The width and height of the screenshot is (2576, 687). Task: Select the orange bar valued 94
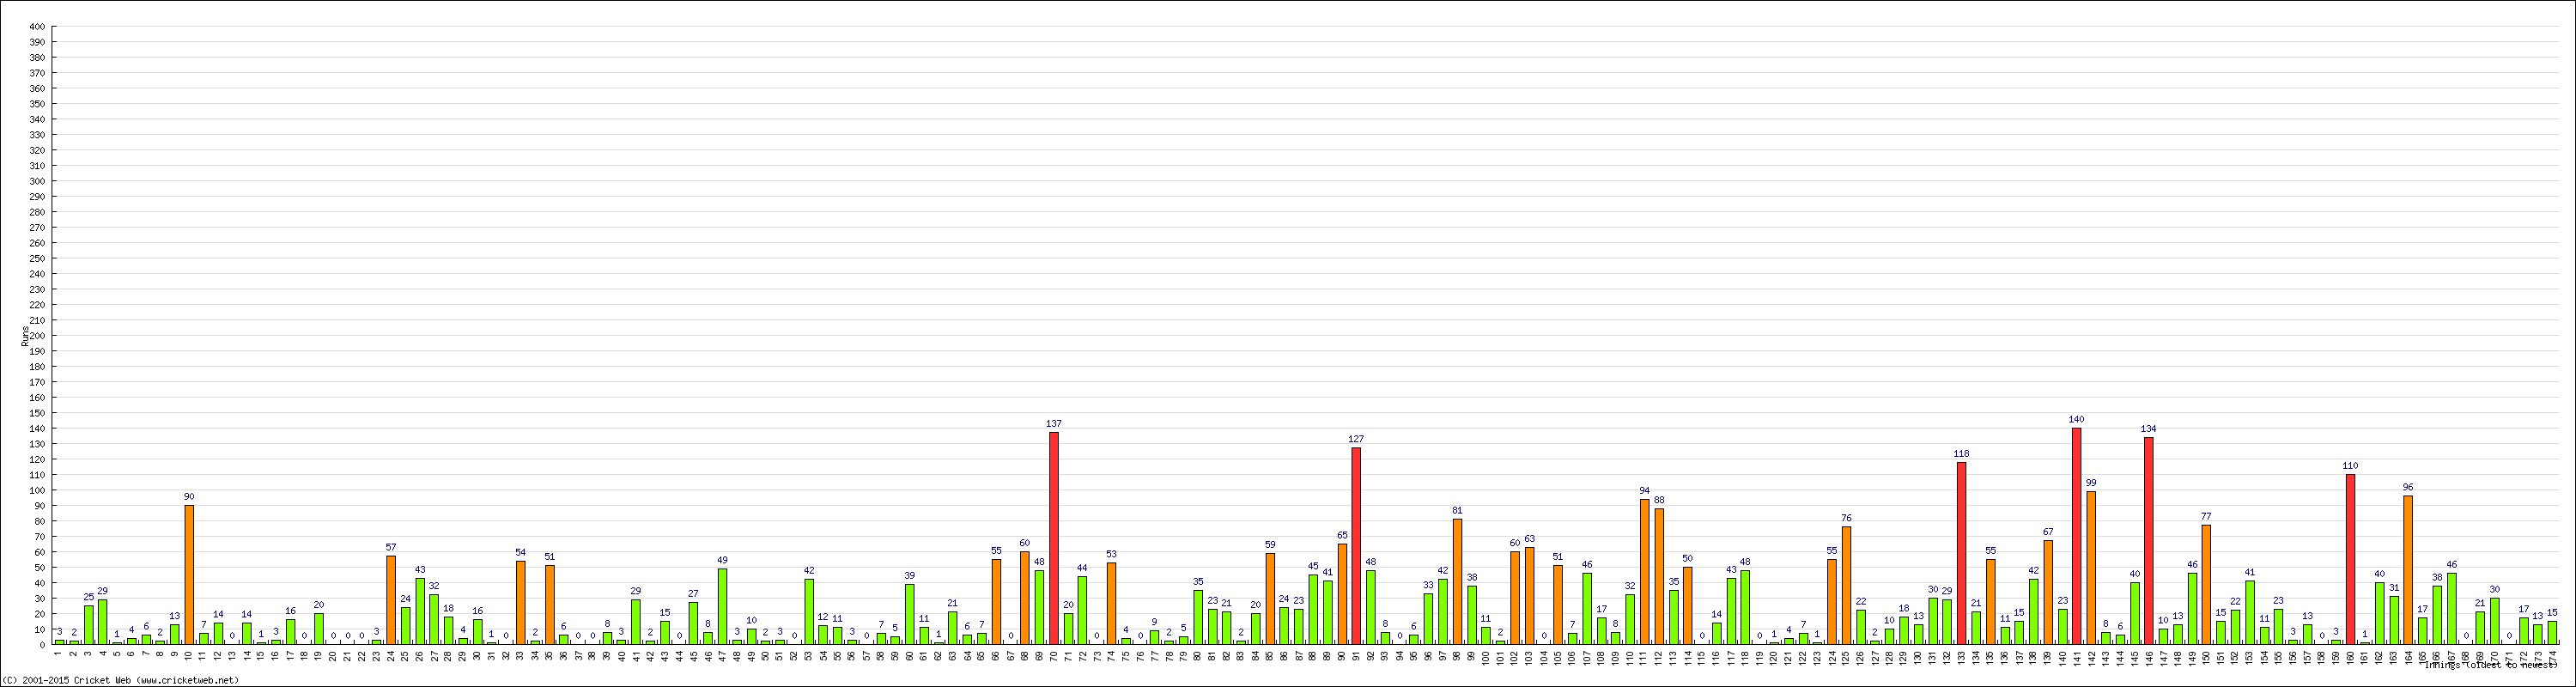(x=1644, y=572)
